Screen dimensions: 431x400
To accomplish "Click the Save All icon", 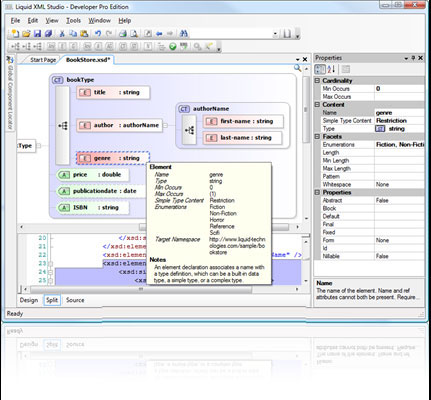I will coord(49,33).
